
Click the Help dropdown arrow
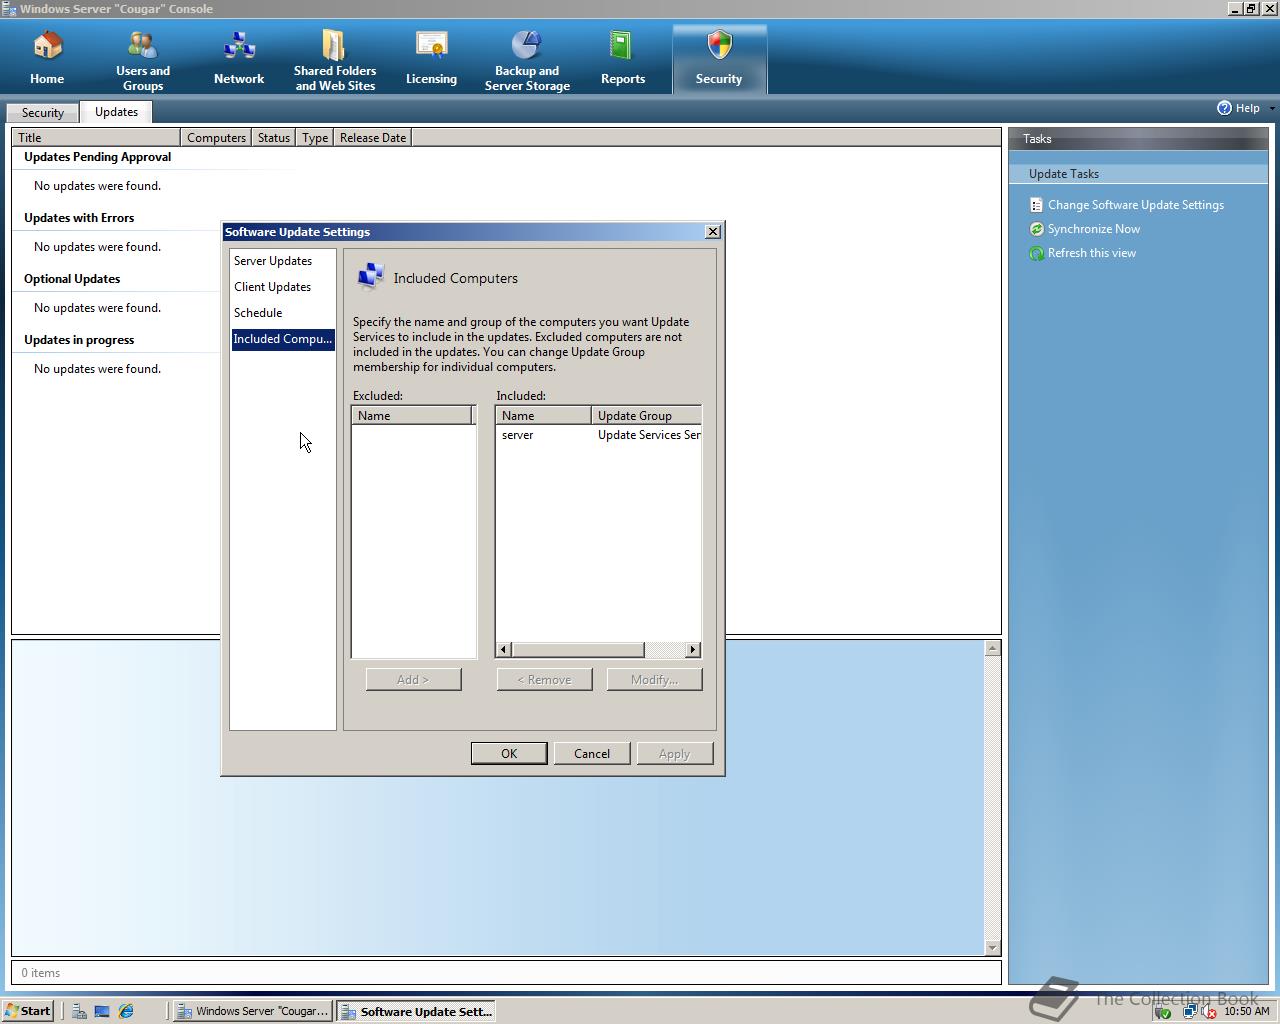pyautogui.click(x=1271, y=108)
